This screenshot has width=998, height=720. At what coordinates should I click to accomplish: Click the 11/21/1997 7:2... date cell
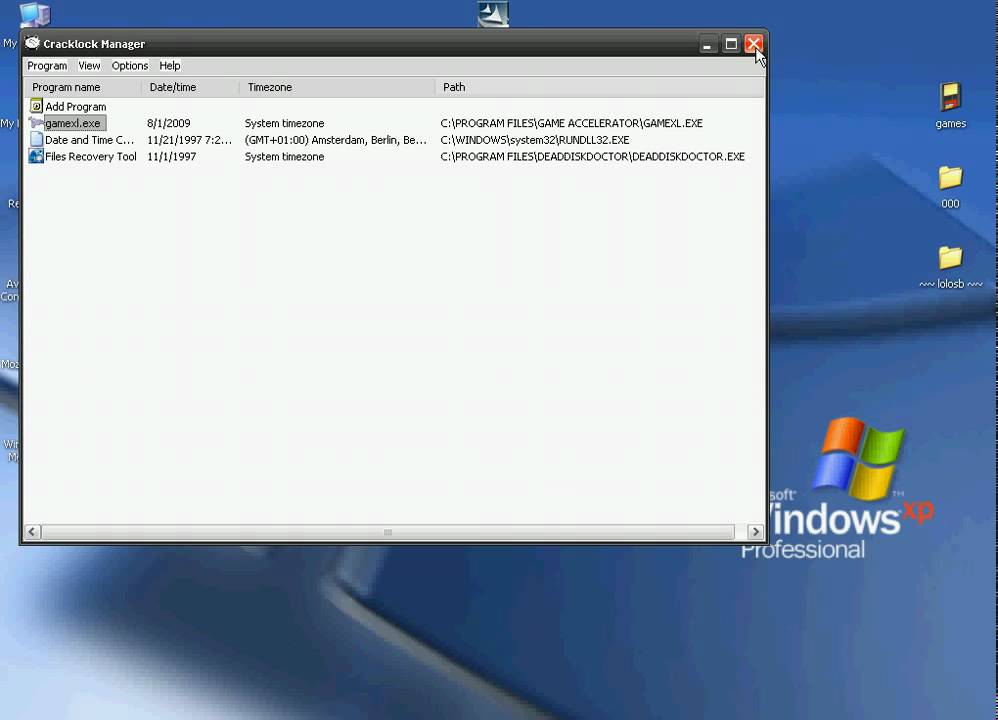pyautogui.click(x=189, y=139)
